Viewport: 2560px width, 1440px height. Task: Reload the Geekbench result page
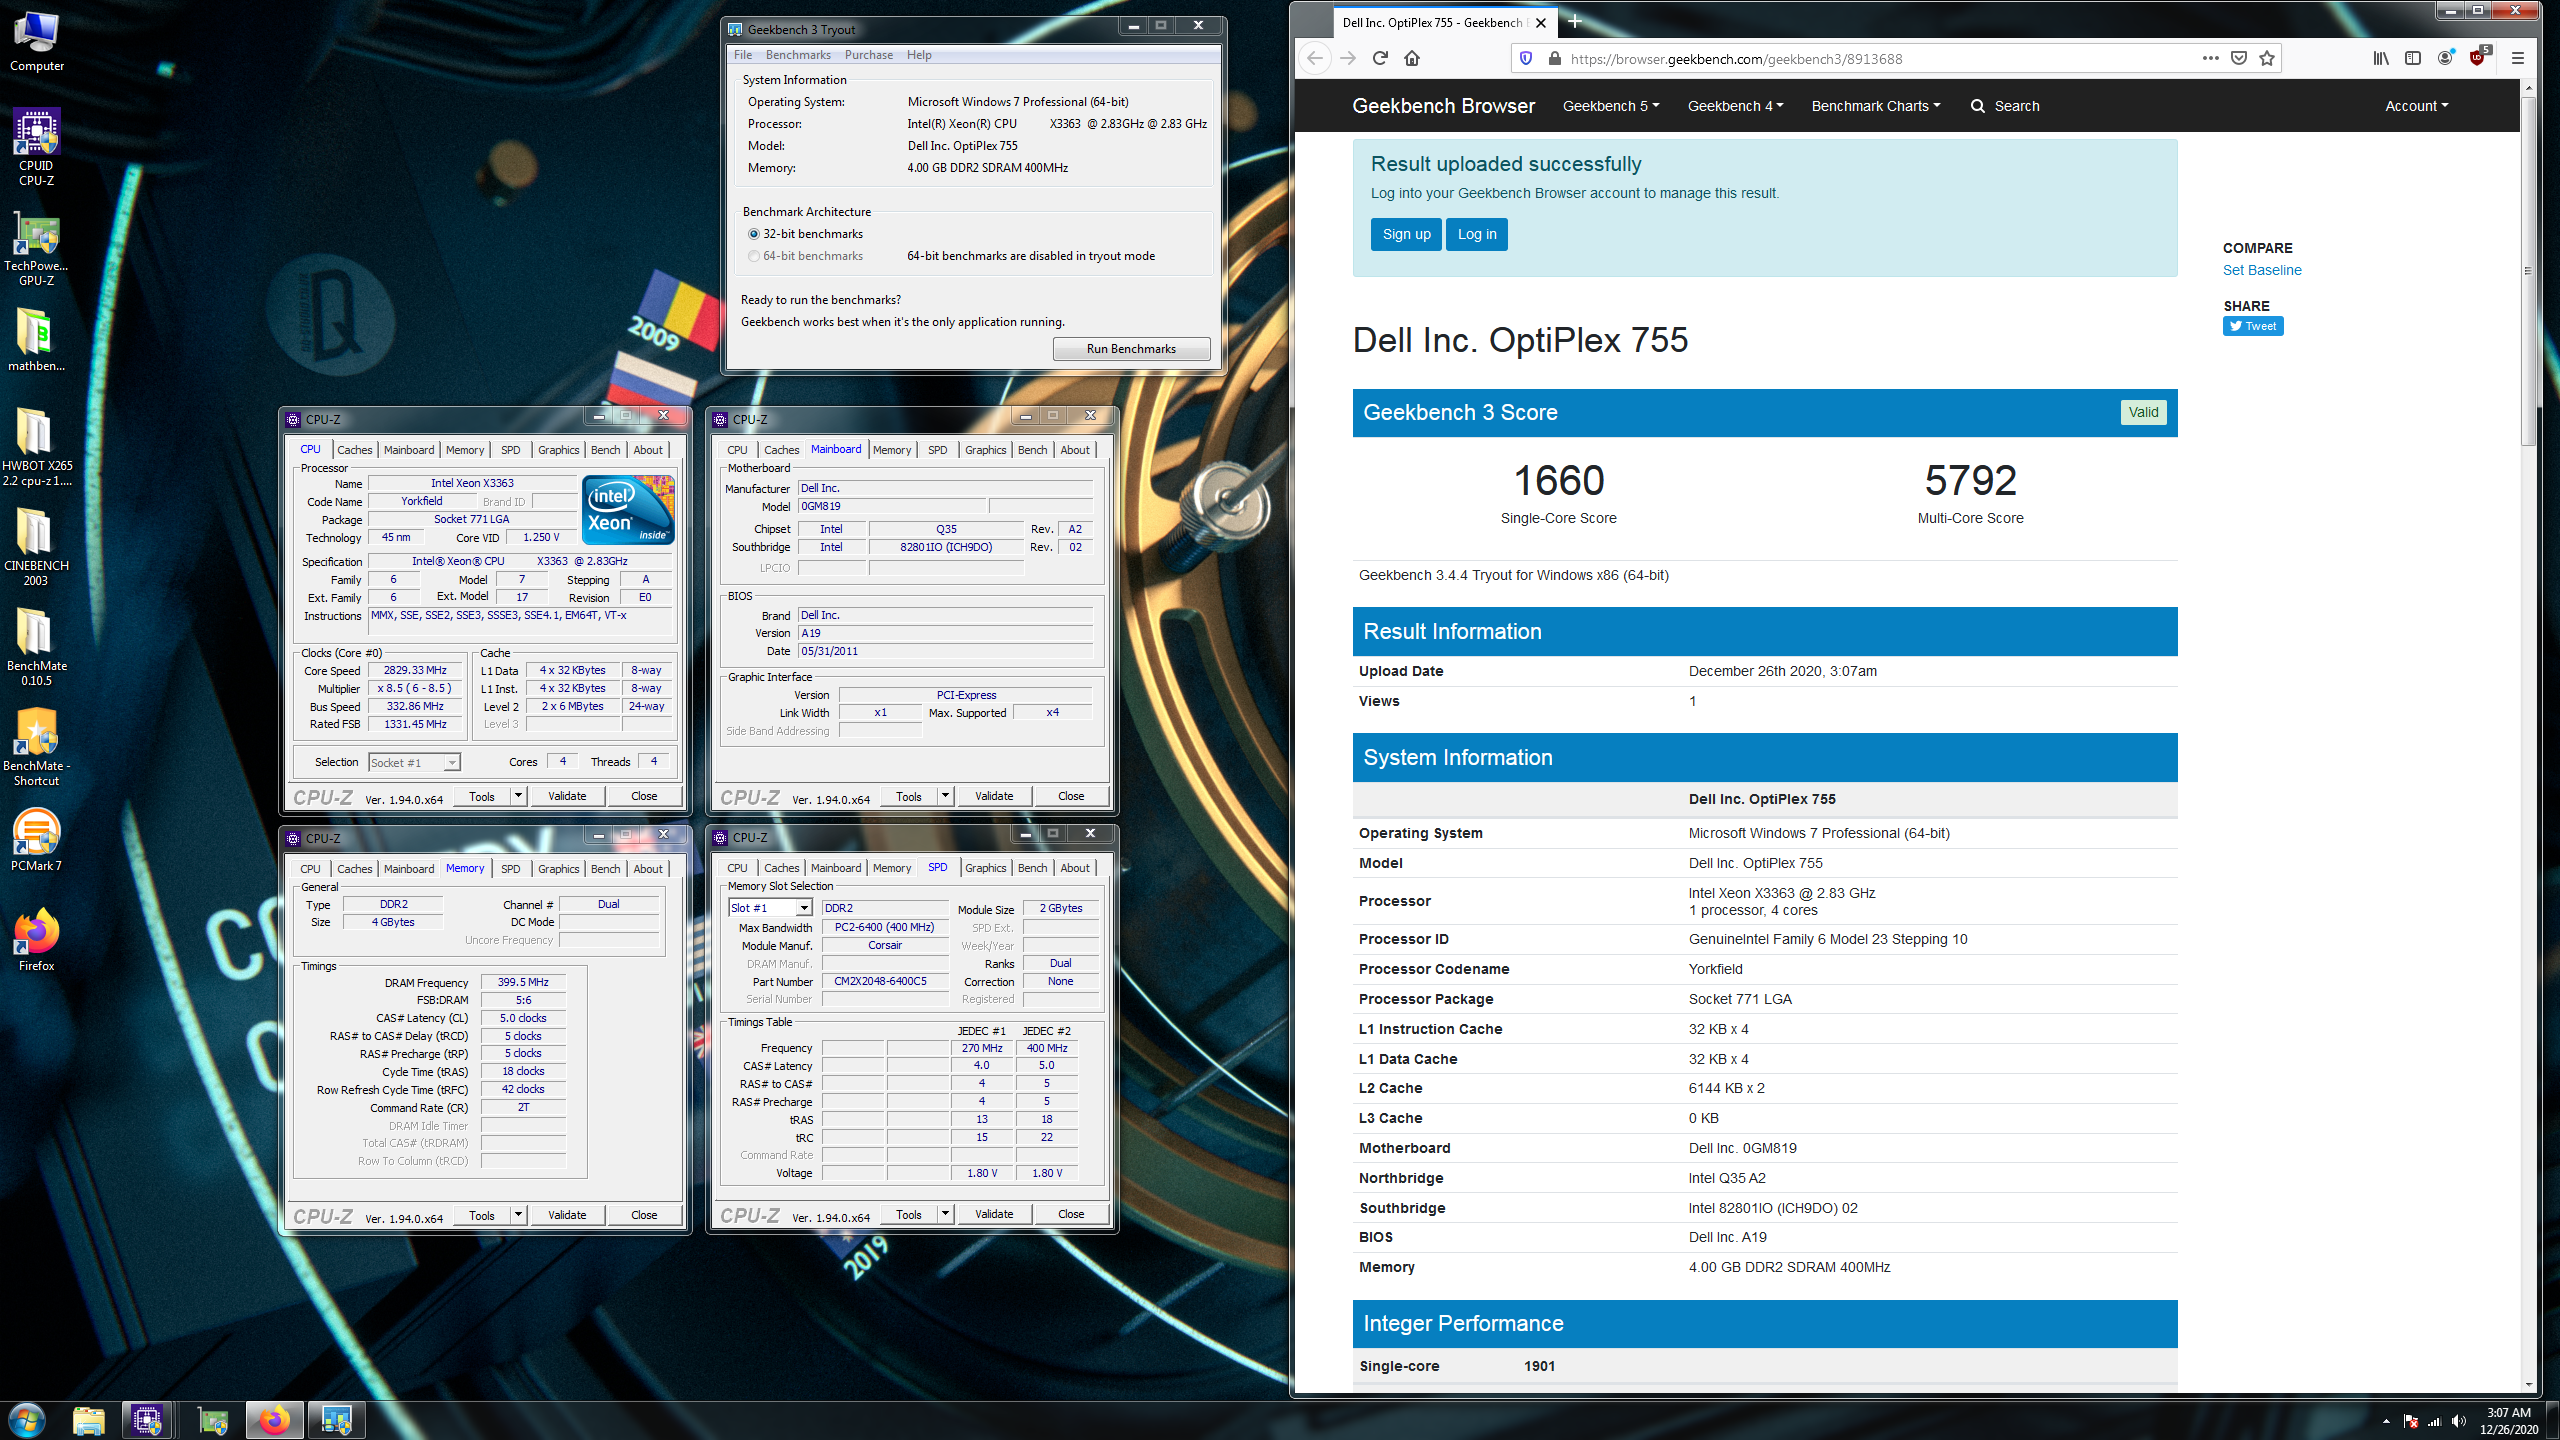(x=1380, y=58)
